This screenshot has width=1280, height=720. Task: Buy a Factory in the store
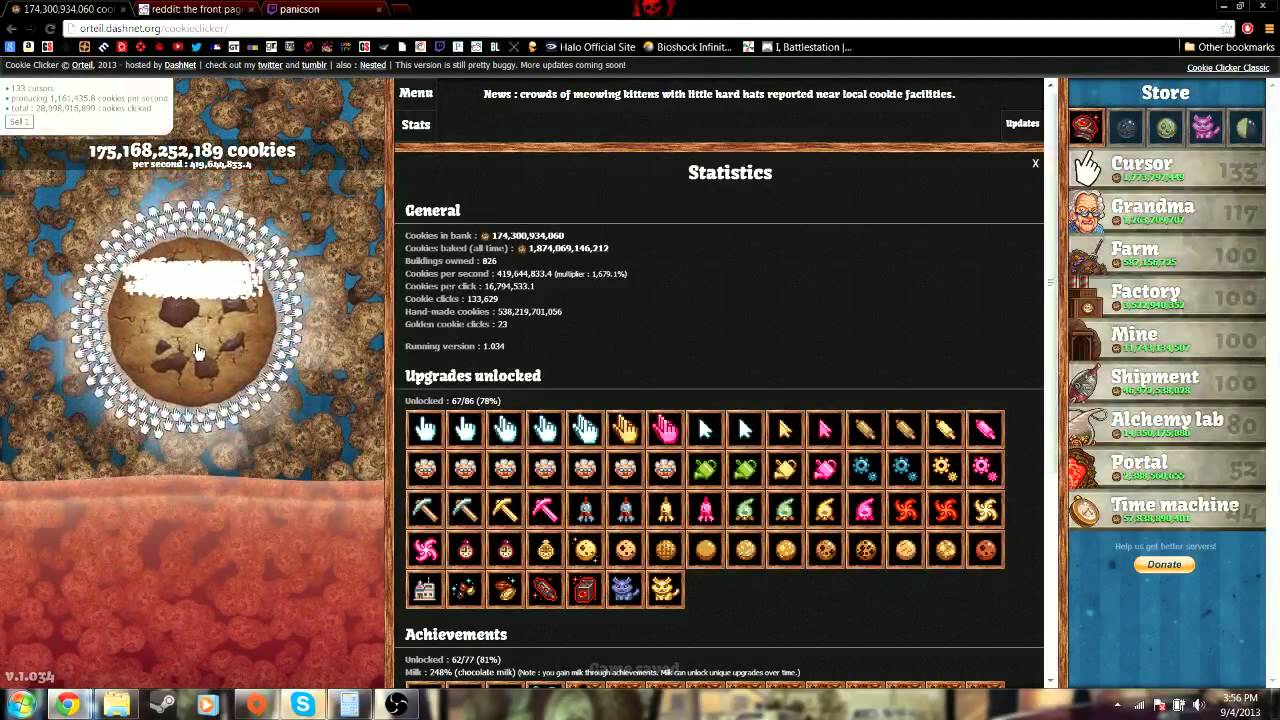[x=1165, y=296]
